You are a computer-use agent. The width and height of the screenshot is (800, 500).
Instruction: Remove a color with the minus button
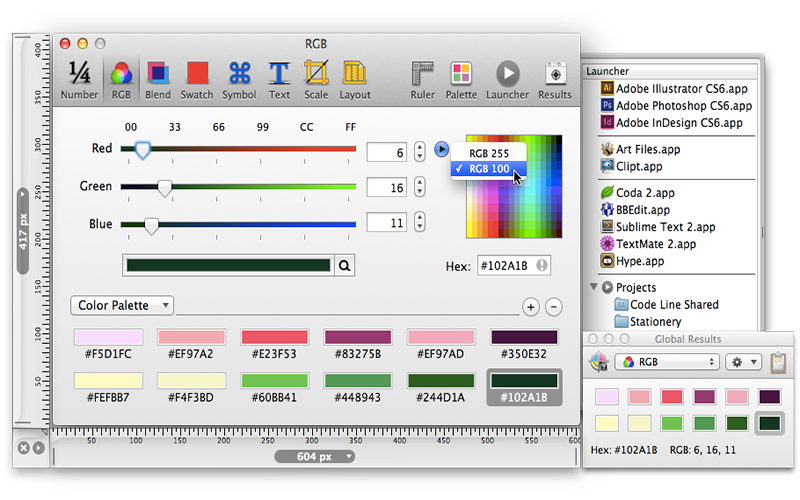click(x=554, y=307)
